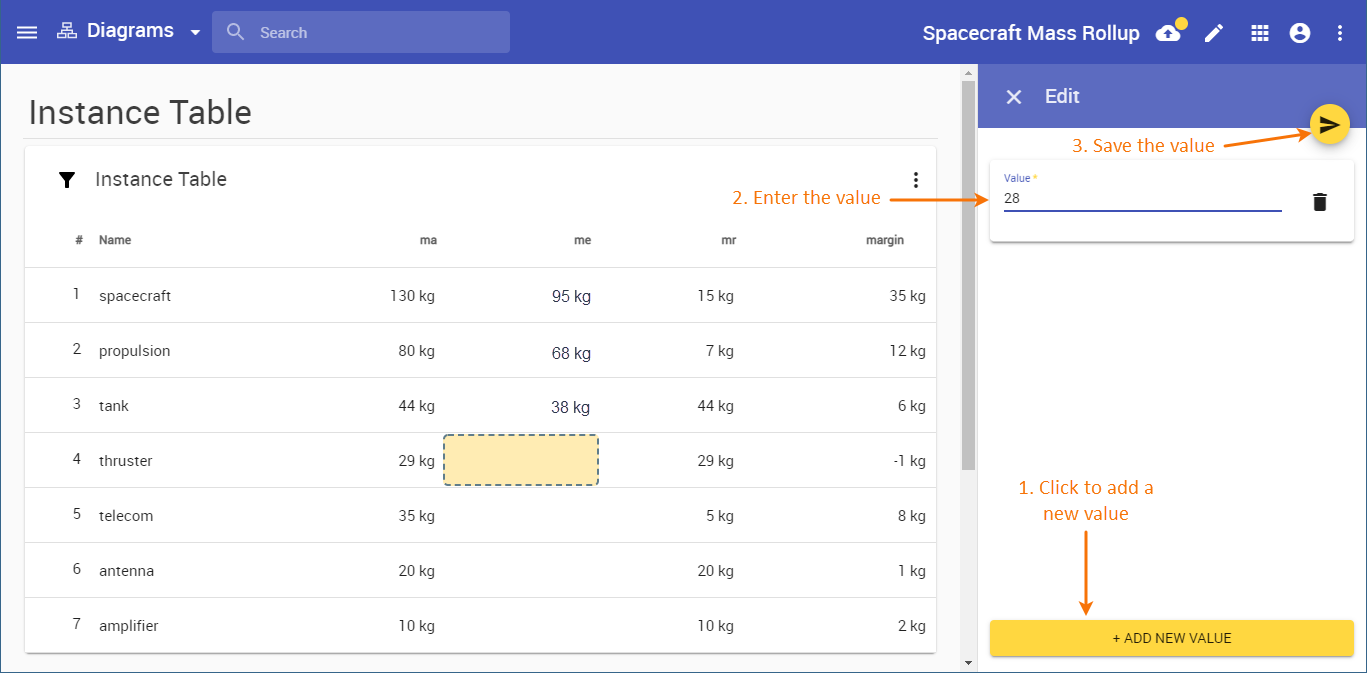Select the highlighted thruster me cell
1367x673 pixels.
[x=520, y=460]
